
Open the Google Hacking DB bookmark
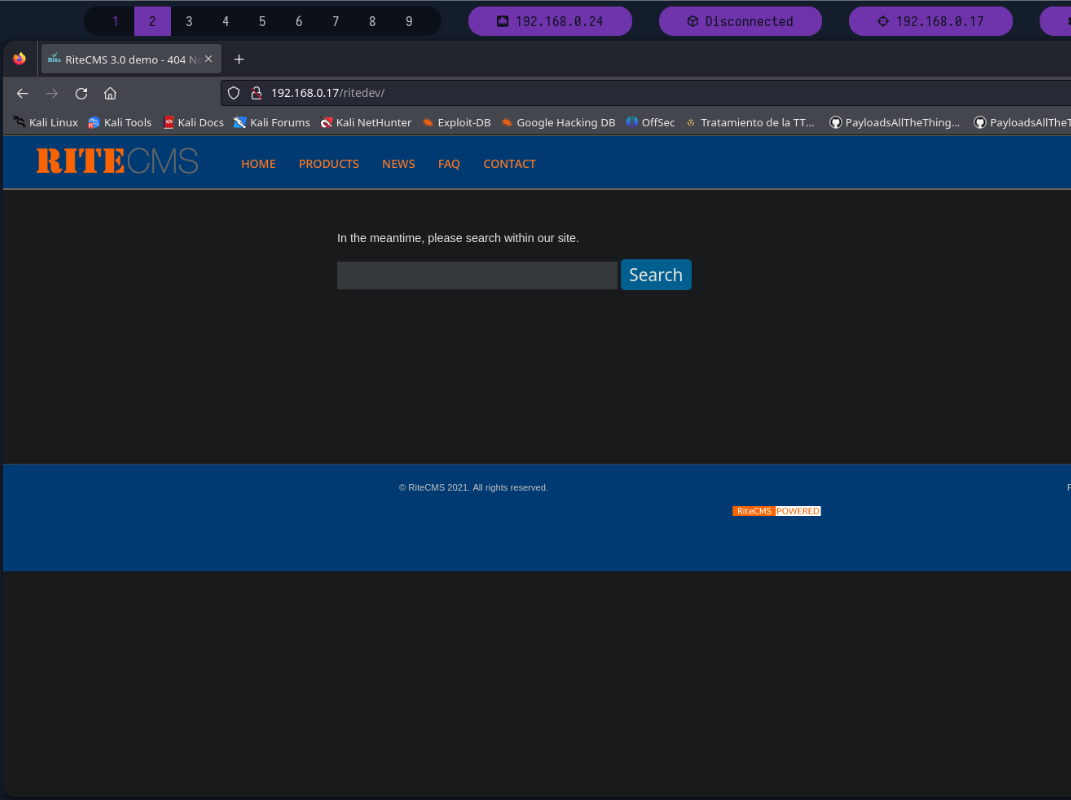pos(558,122)
